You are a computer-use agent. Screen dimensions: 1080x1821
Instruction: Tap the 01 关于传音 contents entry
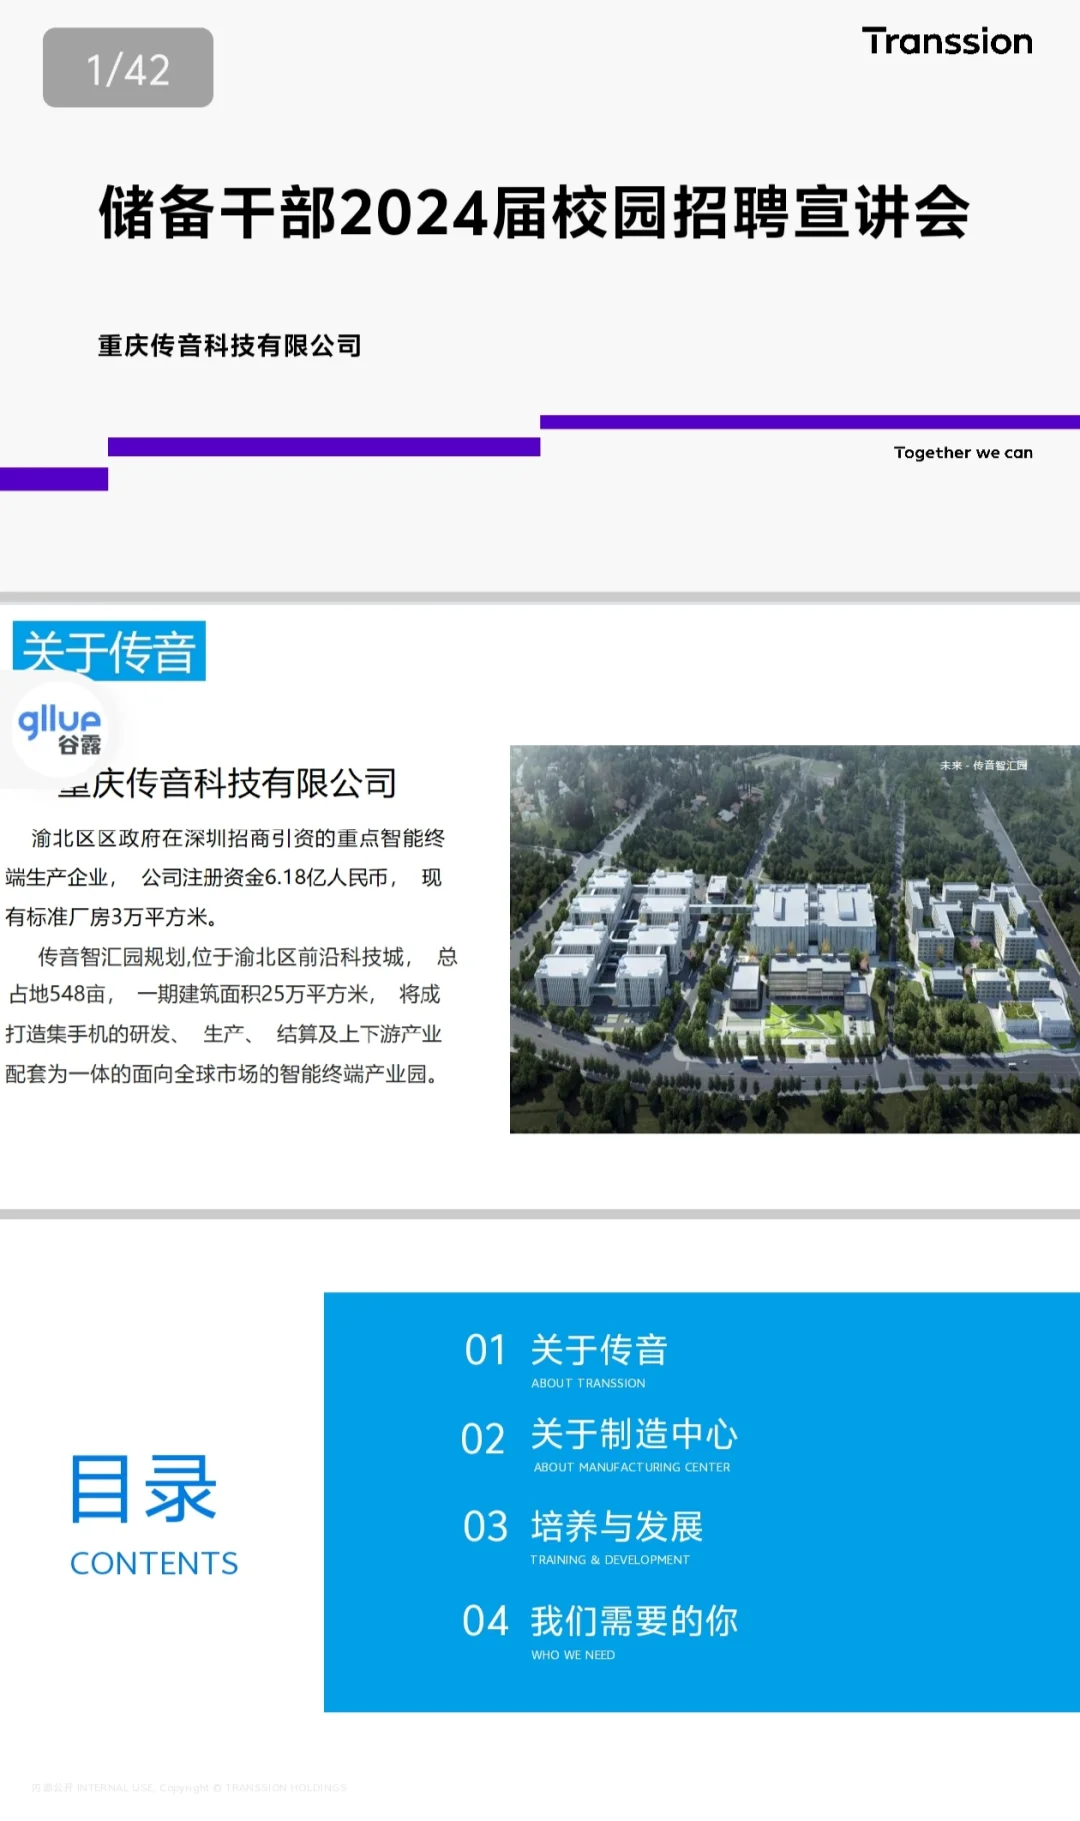click(x=566, y=1350)
